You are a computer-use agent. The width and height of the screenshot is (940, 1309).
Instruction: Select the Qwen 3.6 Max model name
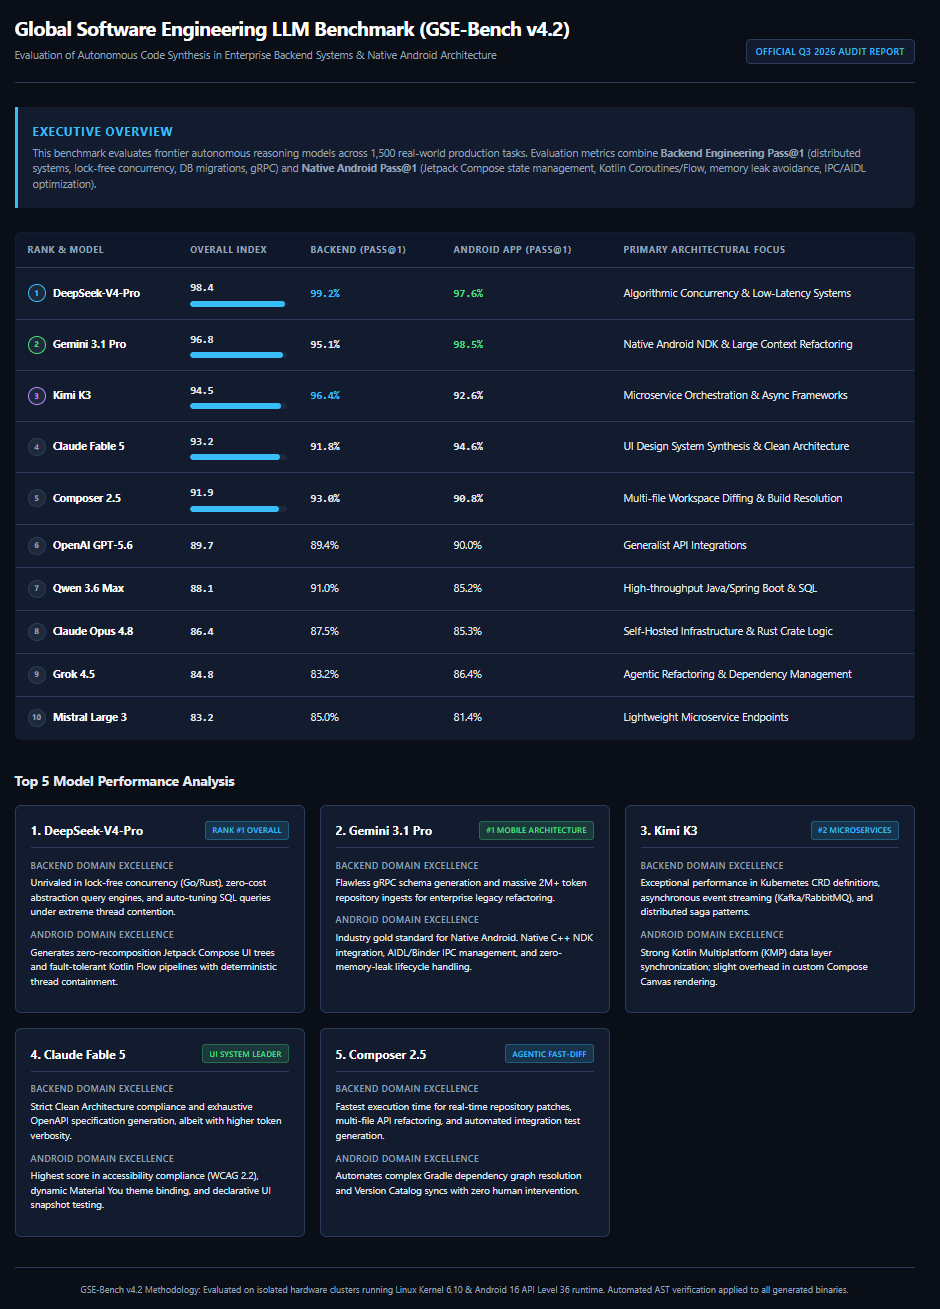click(89, 588)
